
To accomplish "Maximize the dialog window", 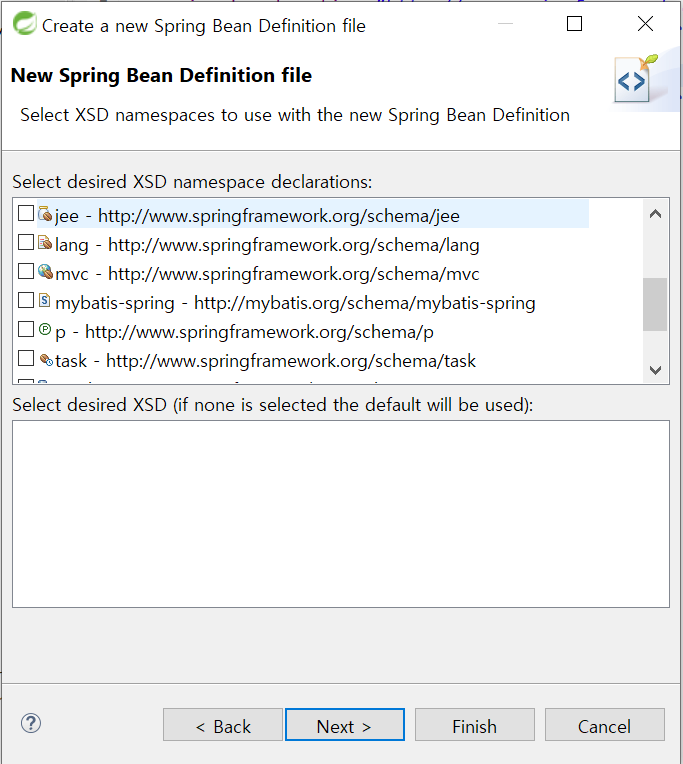I will coord(574,23).
